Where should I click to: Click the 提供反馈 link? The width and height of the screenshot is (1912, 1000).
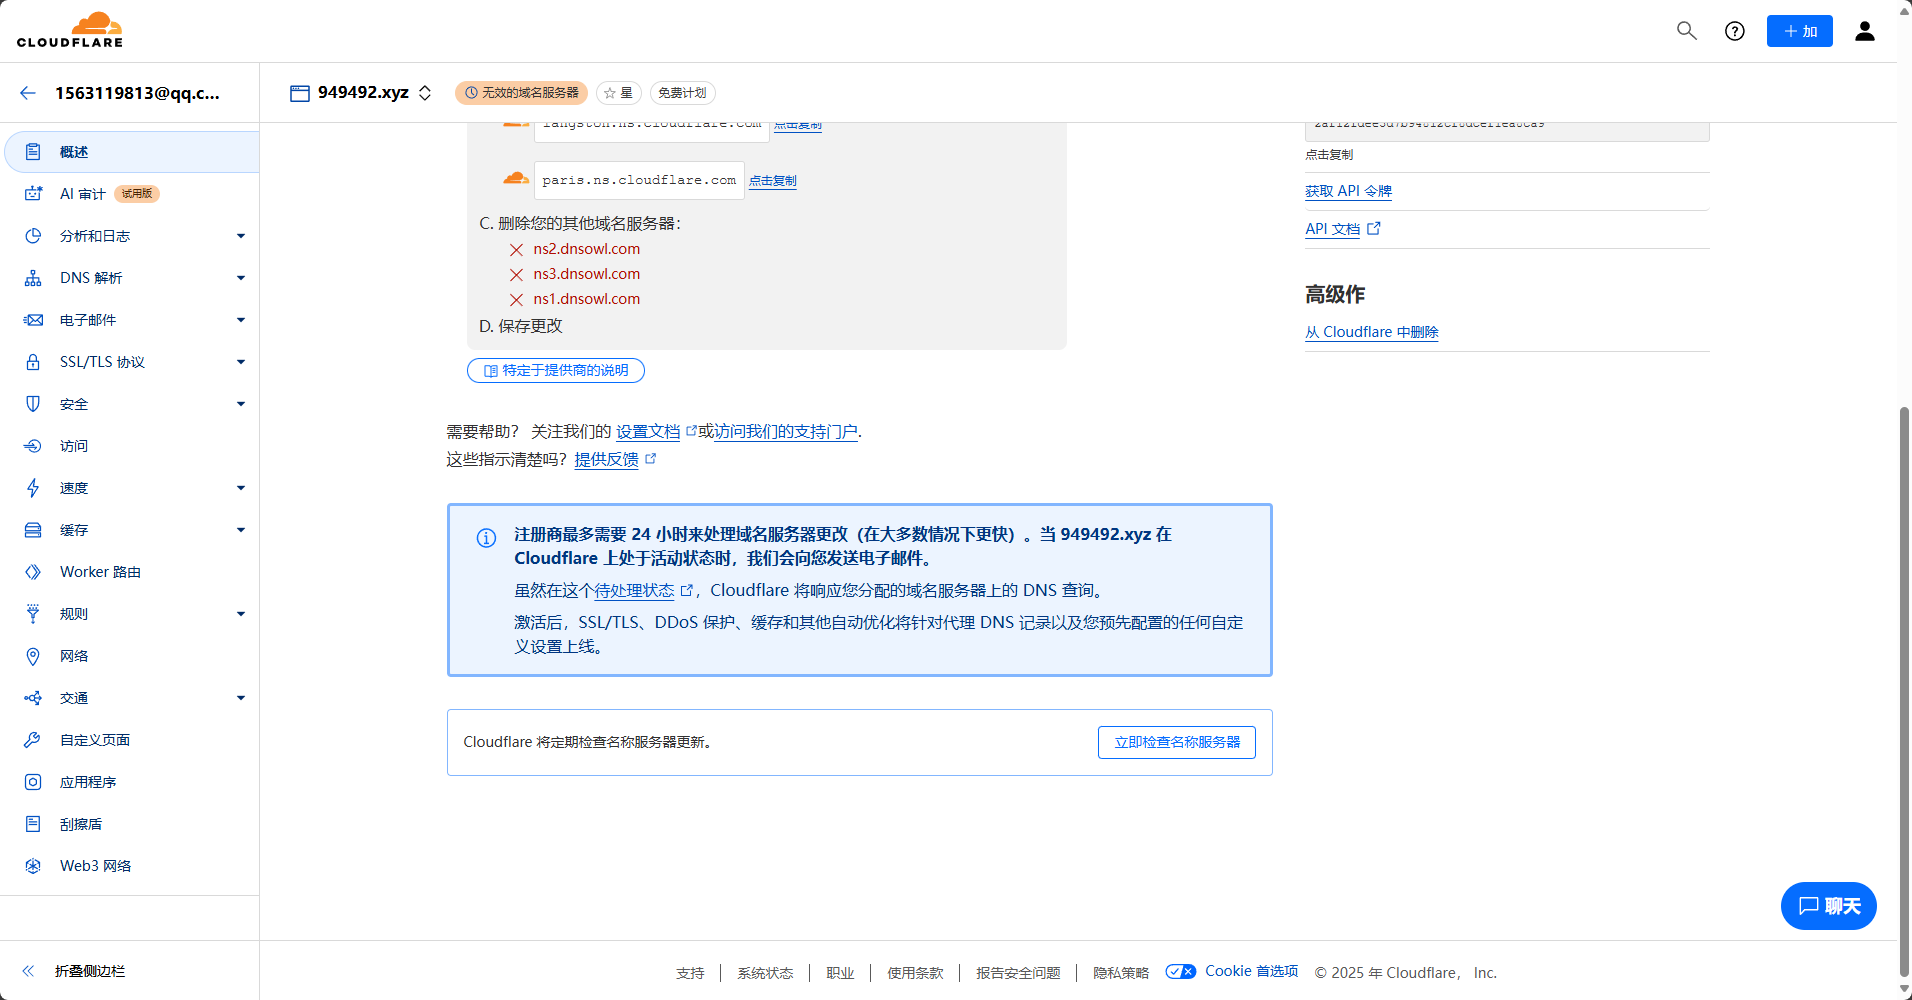tap(606, 460)
